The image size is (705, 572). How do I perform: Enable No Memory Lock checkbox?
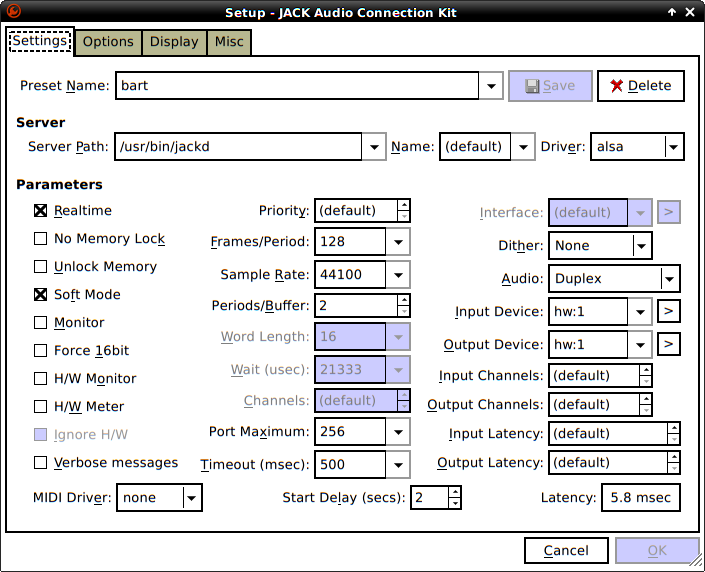pos(40,238)
